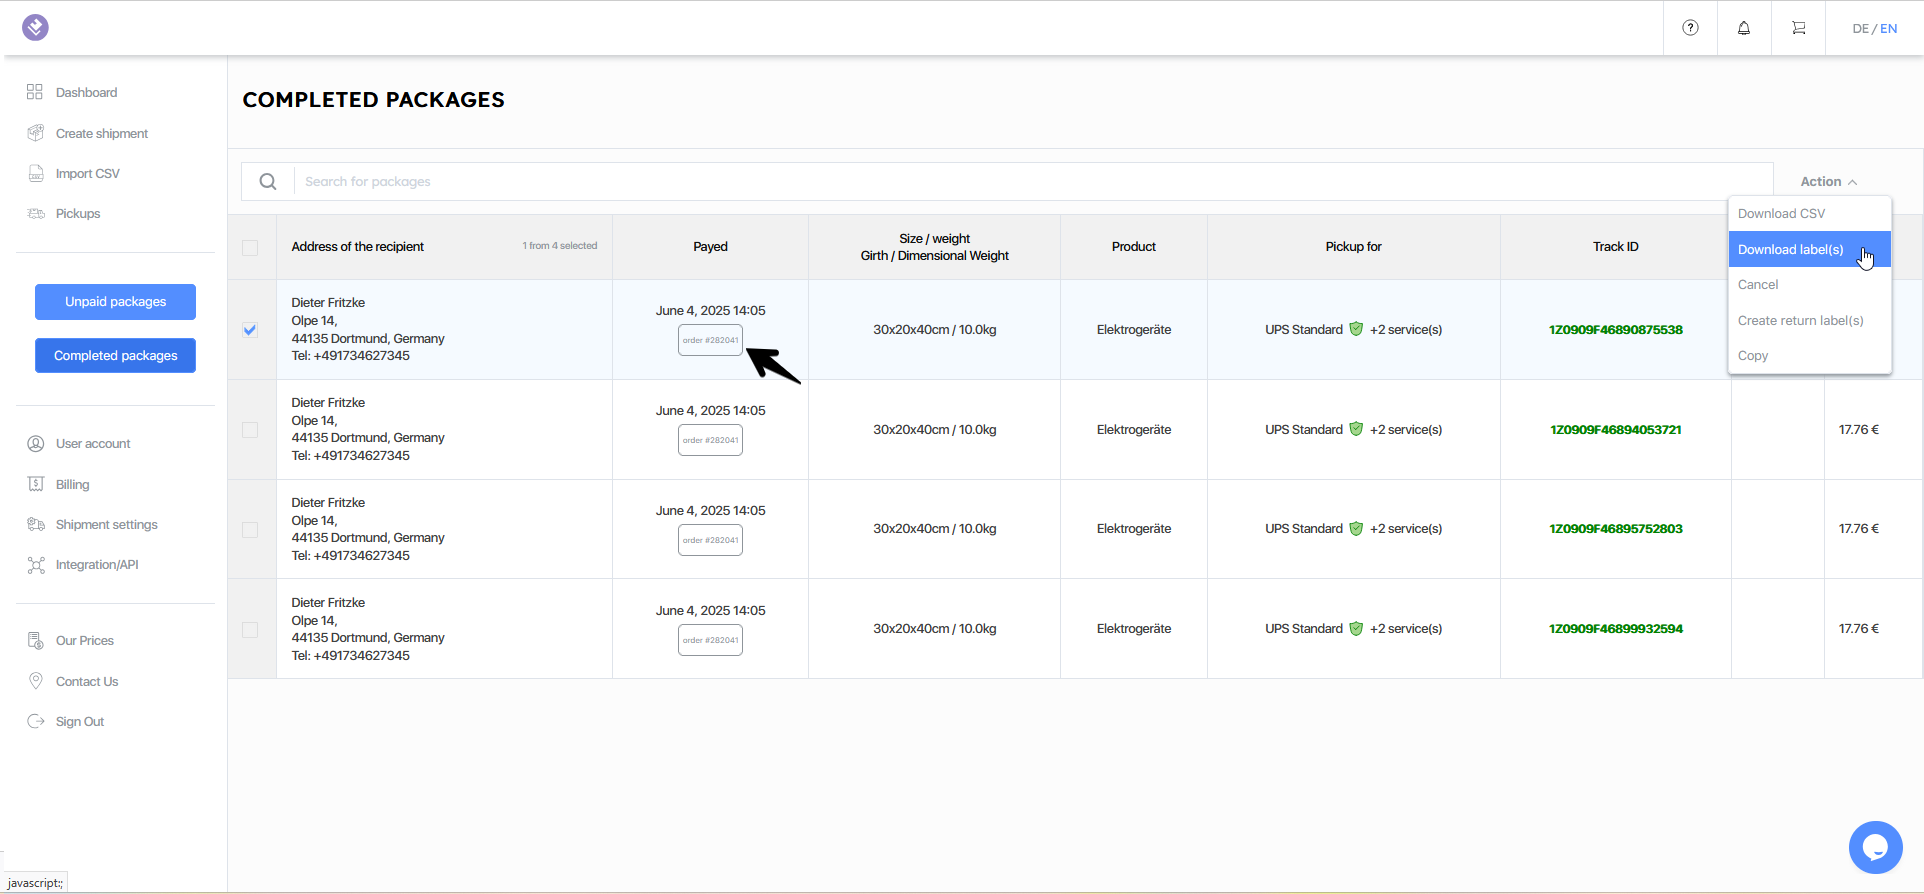Open Pickups page
The image size is (1924, 894).
(78, 213)
